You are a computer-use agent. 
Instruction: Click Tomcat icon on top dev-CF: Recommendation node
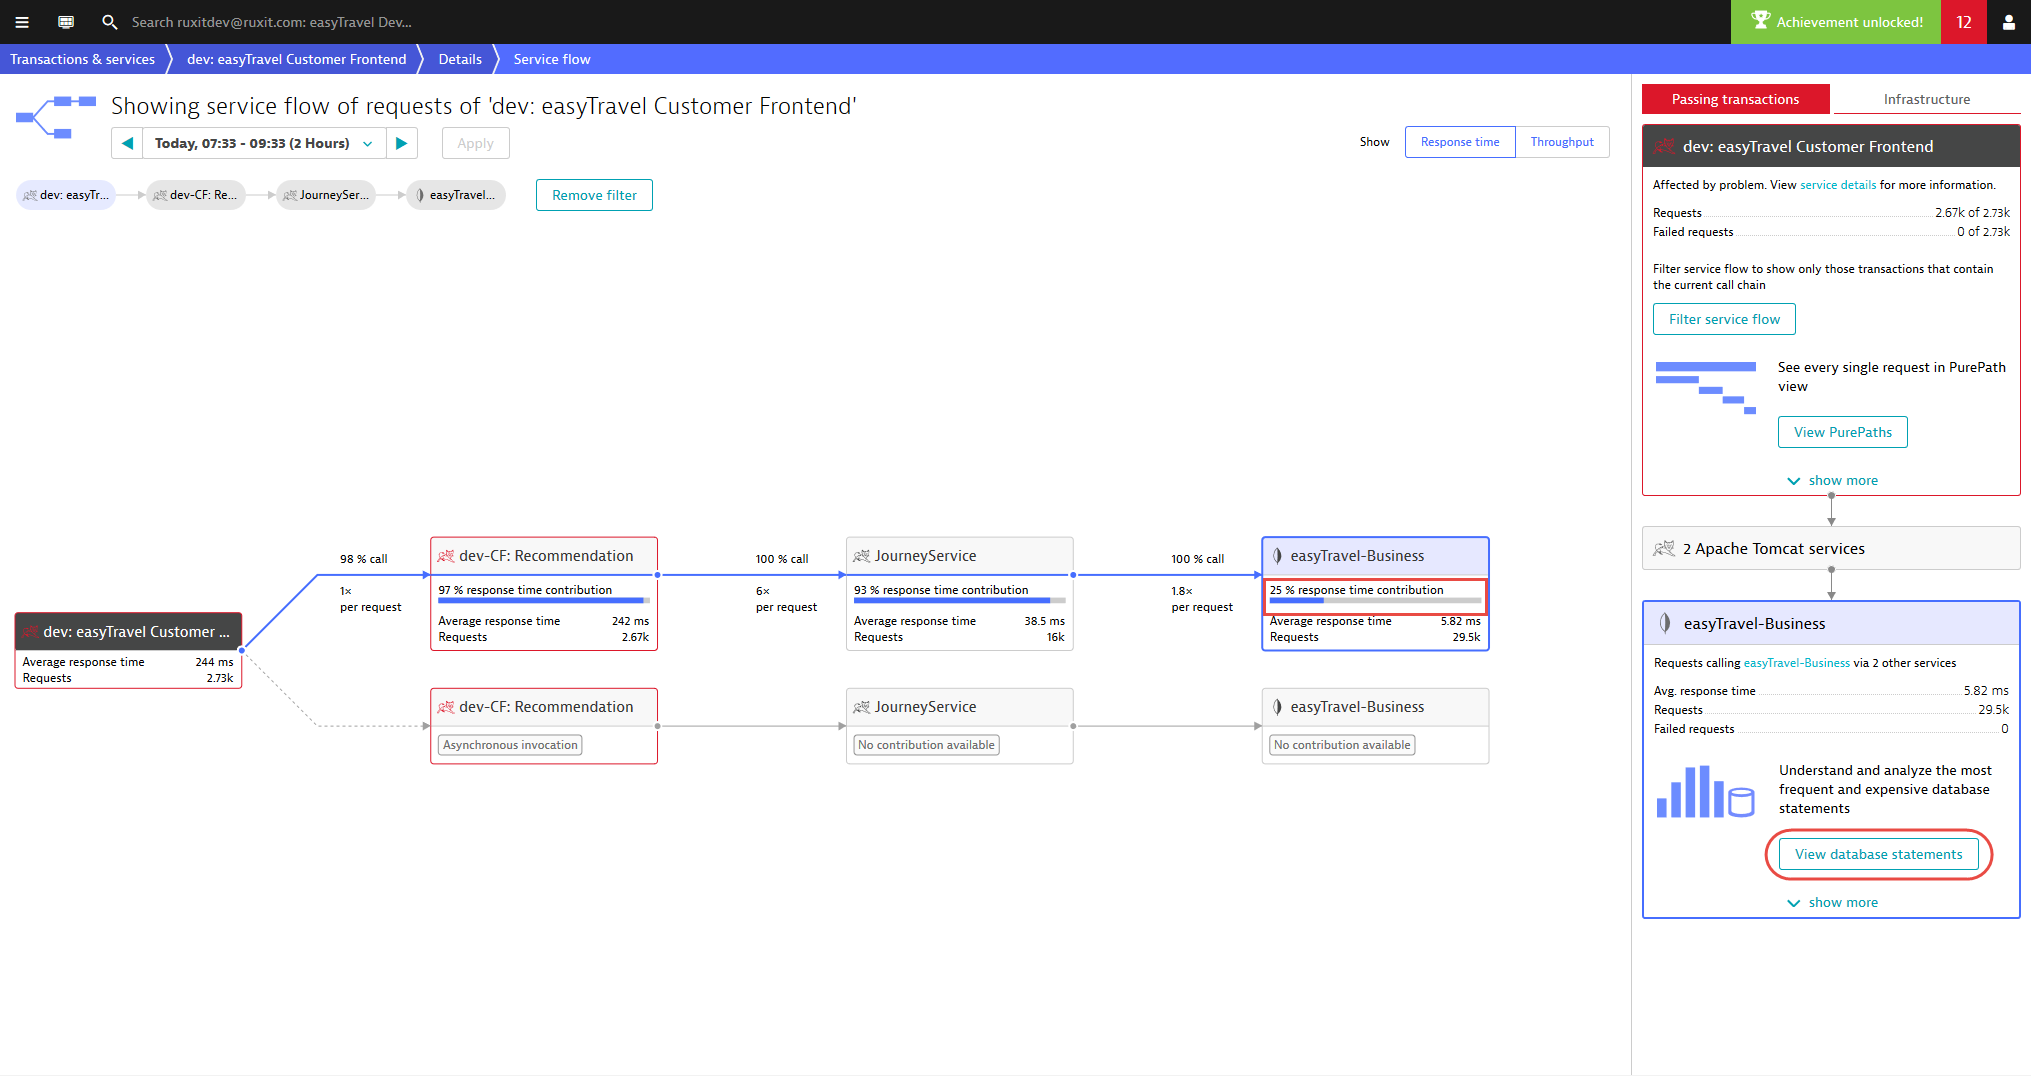coord(446,556)
